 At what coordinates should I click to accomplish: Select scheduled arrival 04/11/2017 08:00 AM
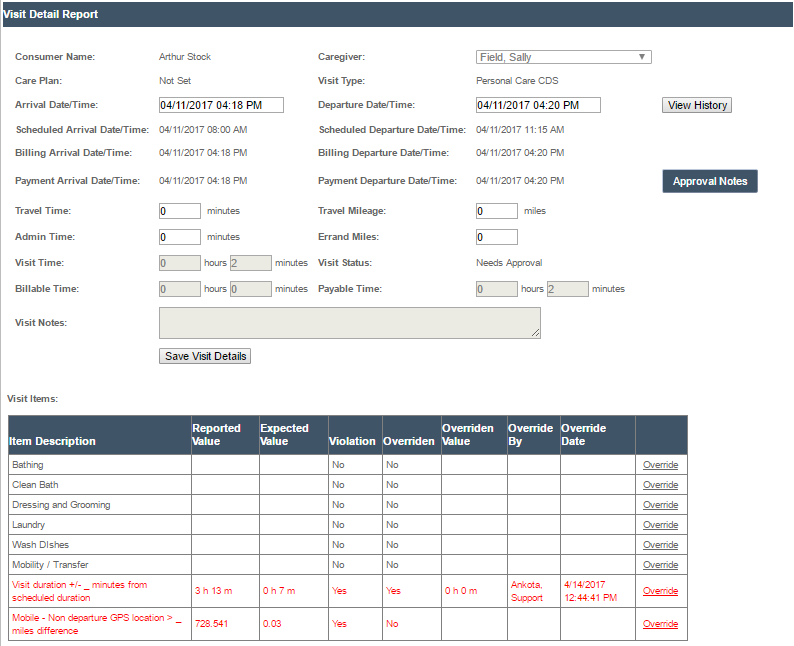point(203,130)
